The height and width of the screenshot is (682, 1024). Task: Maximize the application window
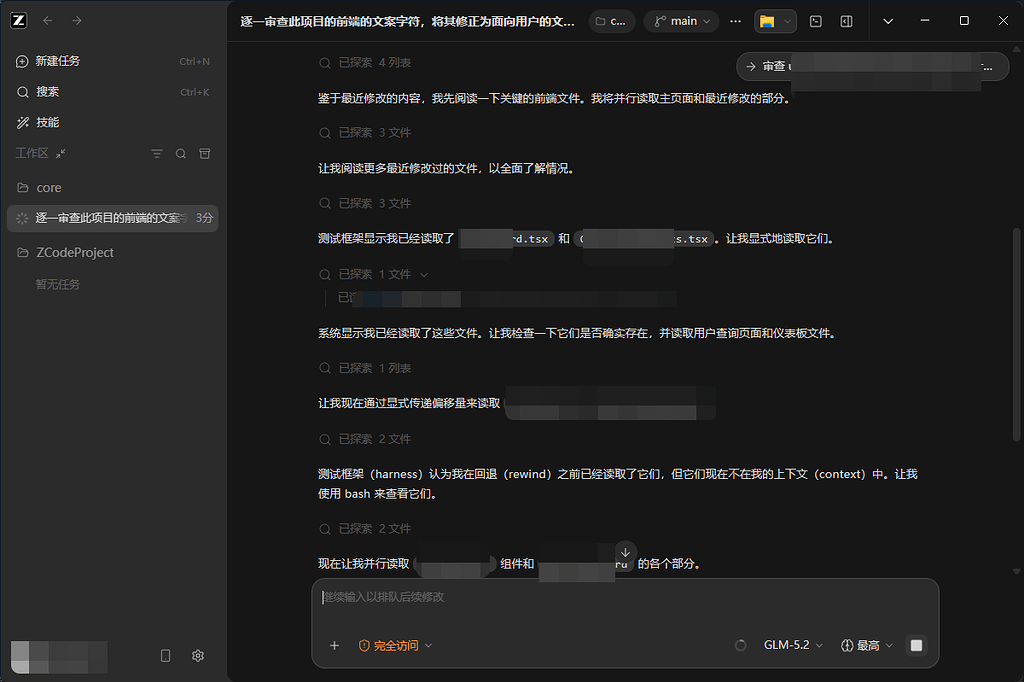(964, 21)
